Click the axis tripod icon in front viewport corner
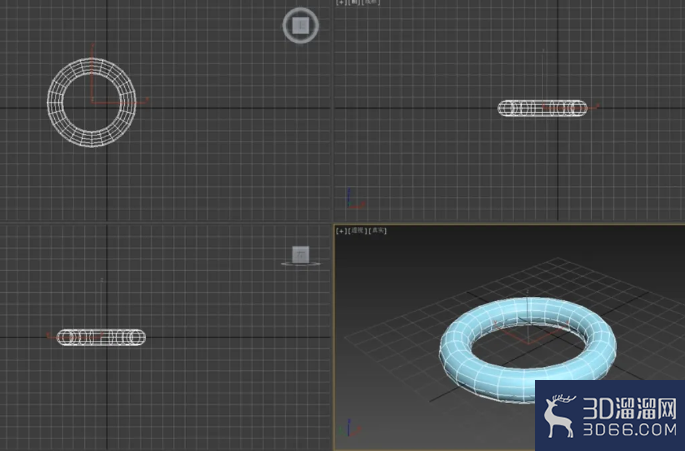Image resolution: width=685 pixels, height=451 pixels. click(x=354, y=199)
